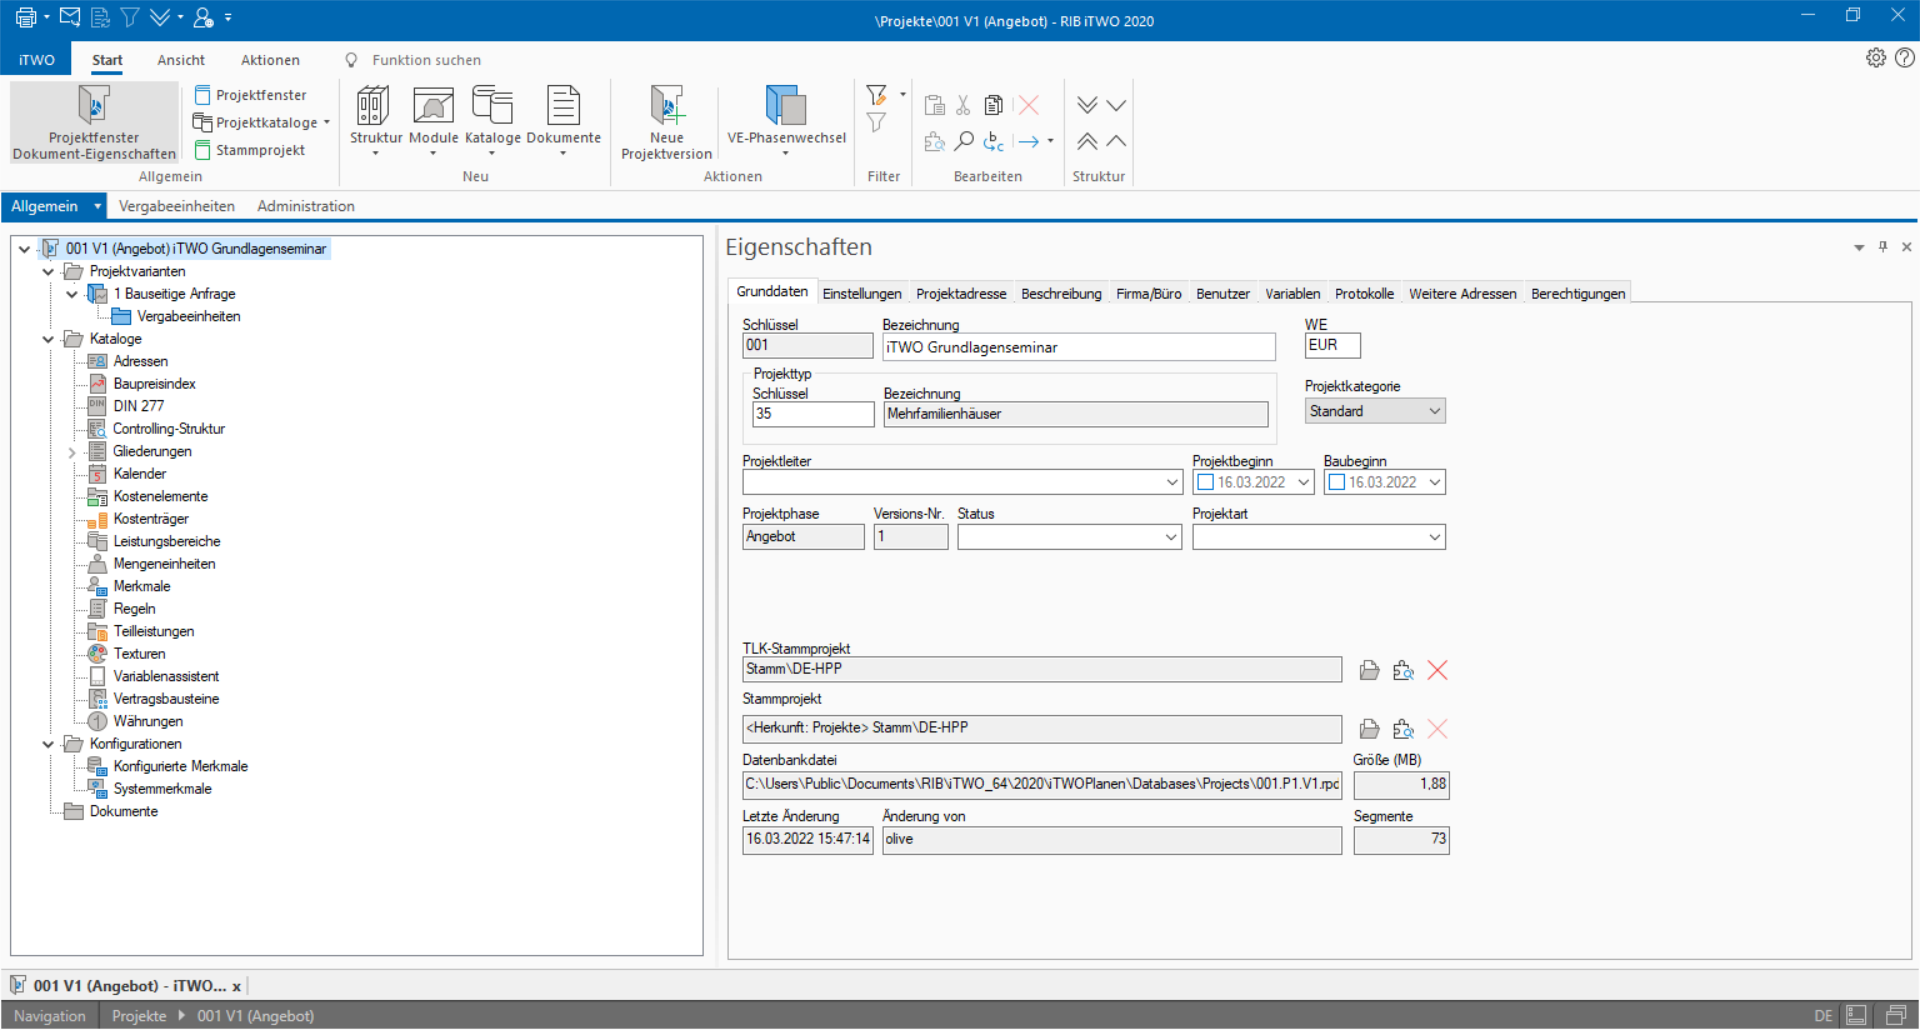This screenshot has width=1920, height=1030.
Task: Click the Funktion suchen search box
Action: click(427, 60)
